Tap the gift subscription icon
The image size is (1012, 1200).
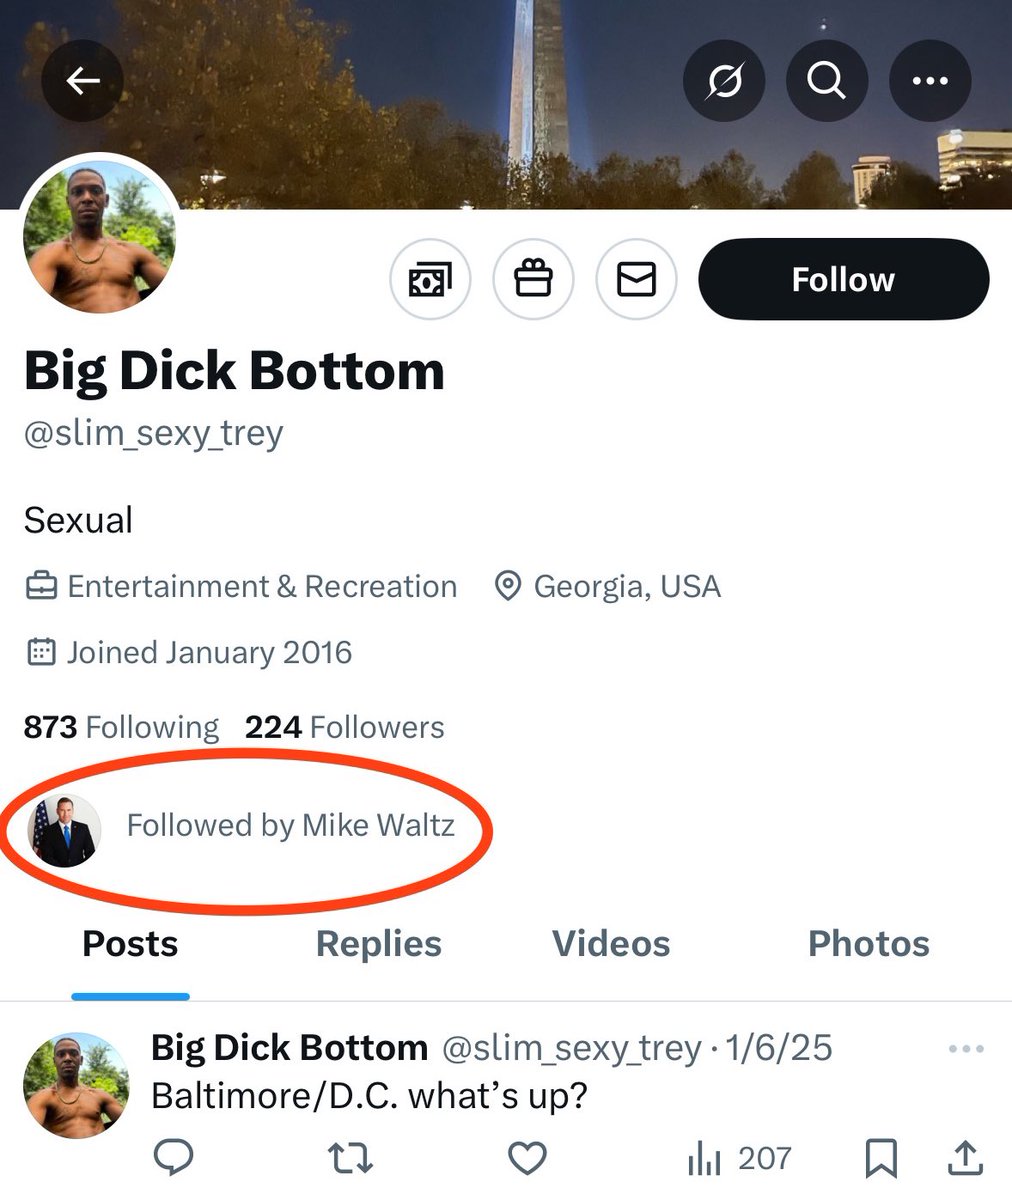tap(533, 280)
